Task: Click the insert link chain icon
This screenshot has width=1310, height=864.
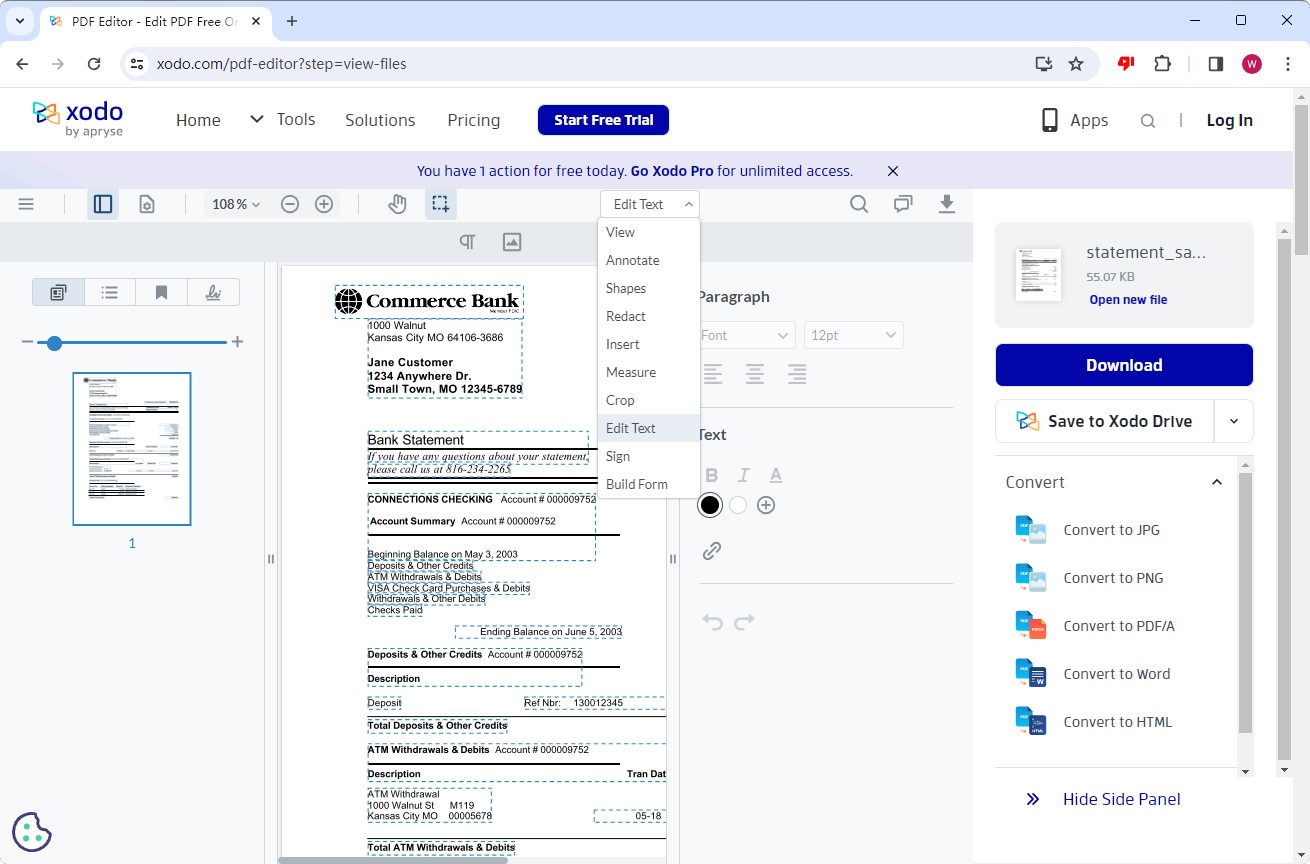Action: pyautogui.click(x=712, y=551)
